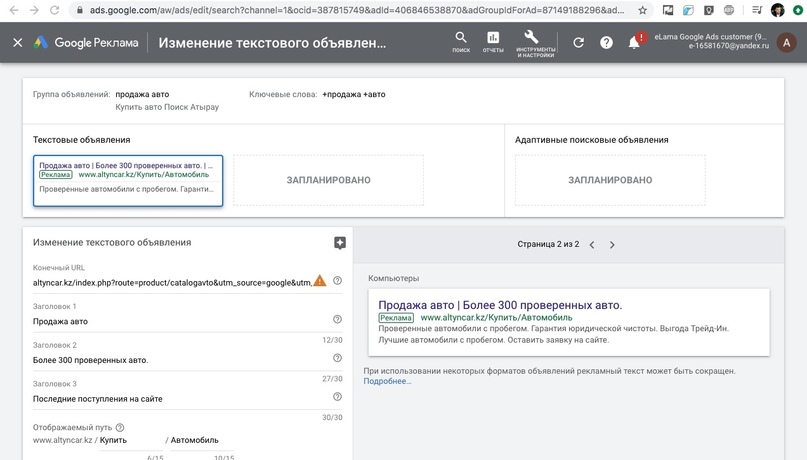Refresh the Google Ads page data

(x=578, y=43)
